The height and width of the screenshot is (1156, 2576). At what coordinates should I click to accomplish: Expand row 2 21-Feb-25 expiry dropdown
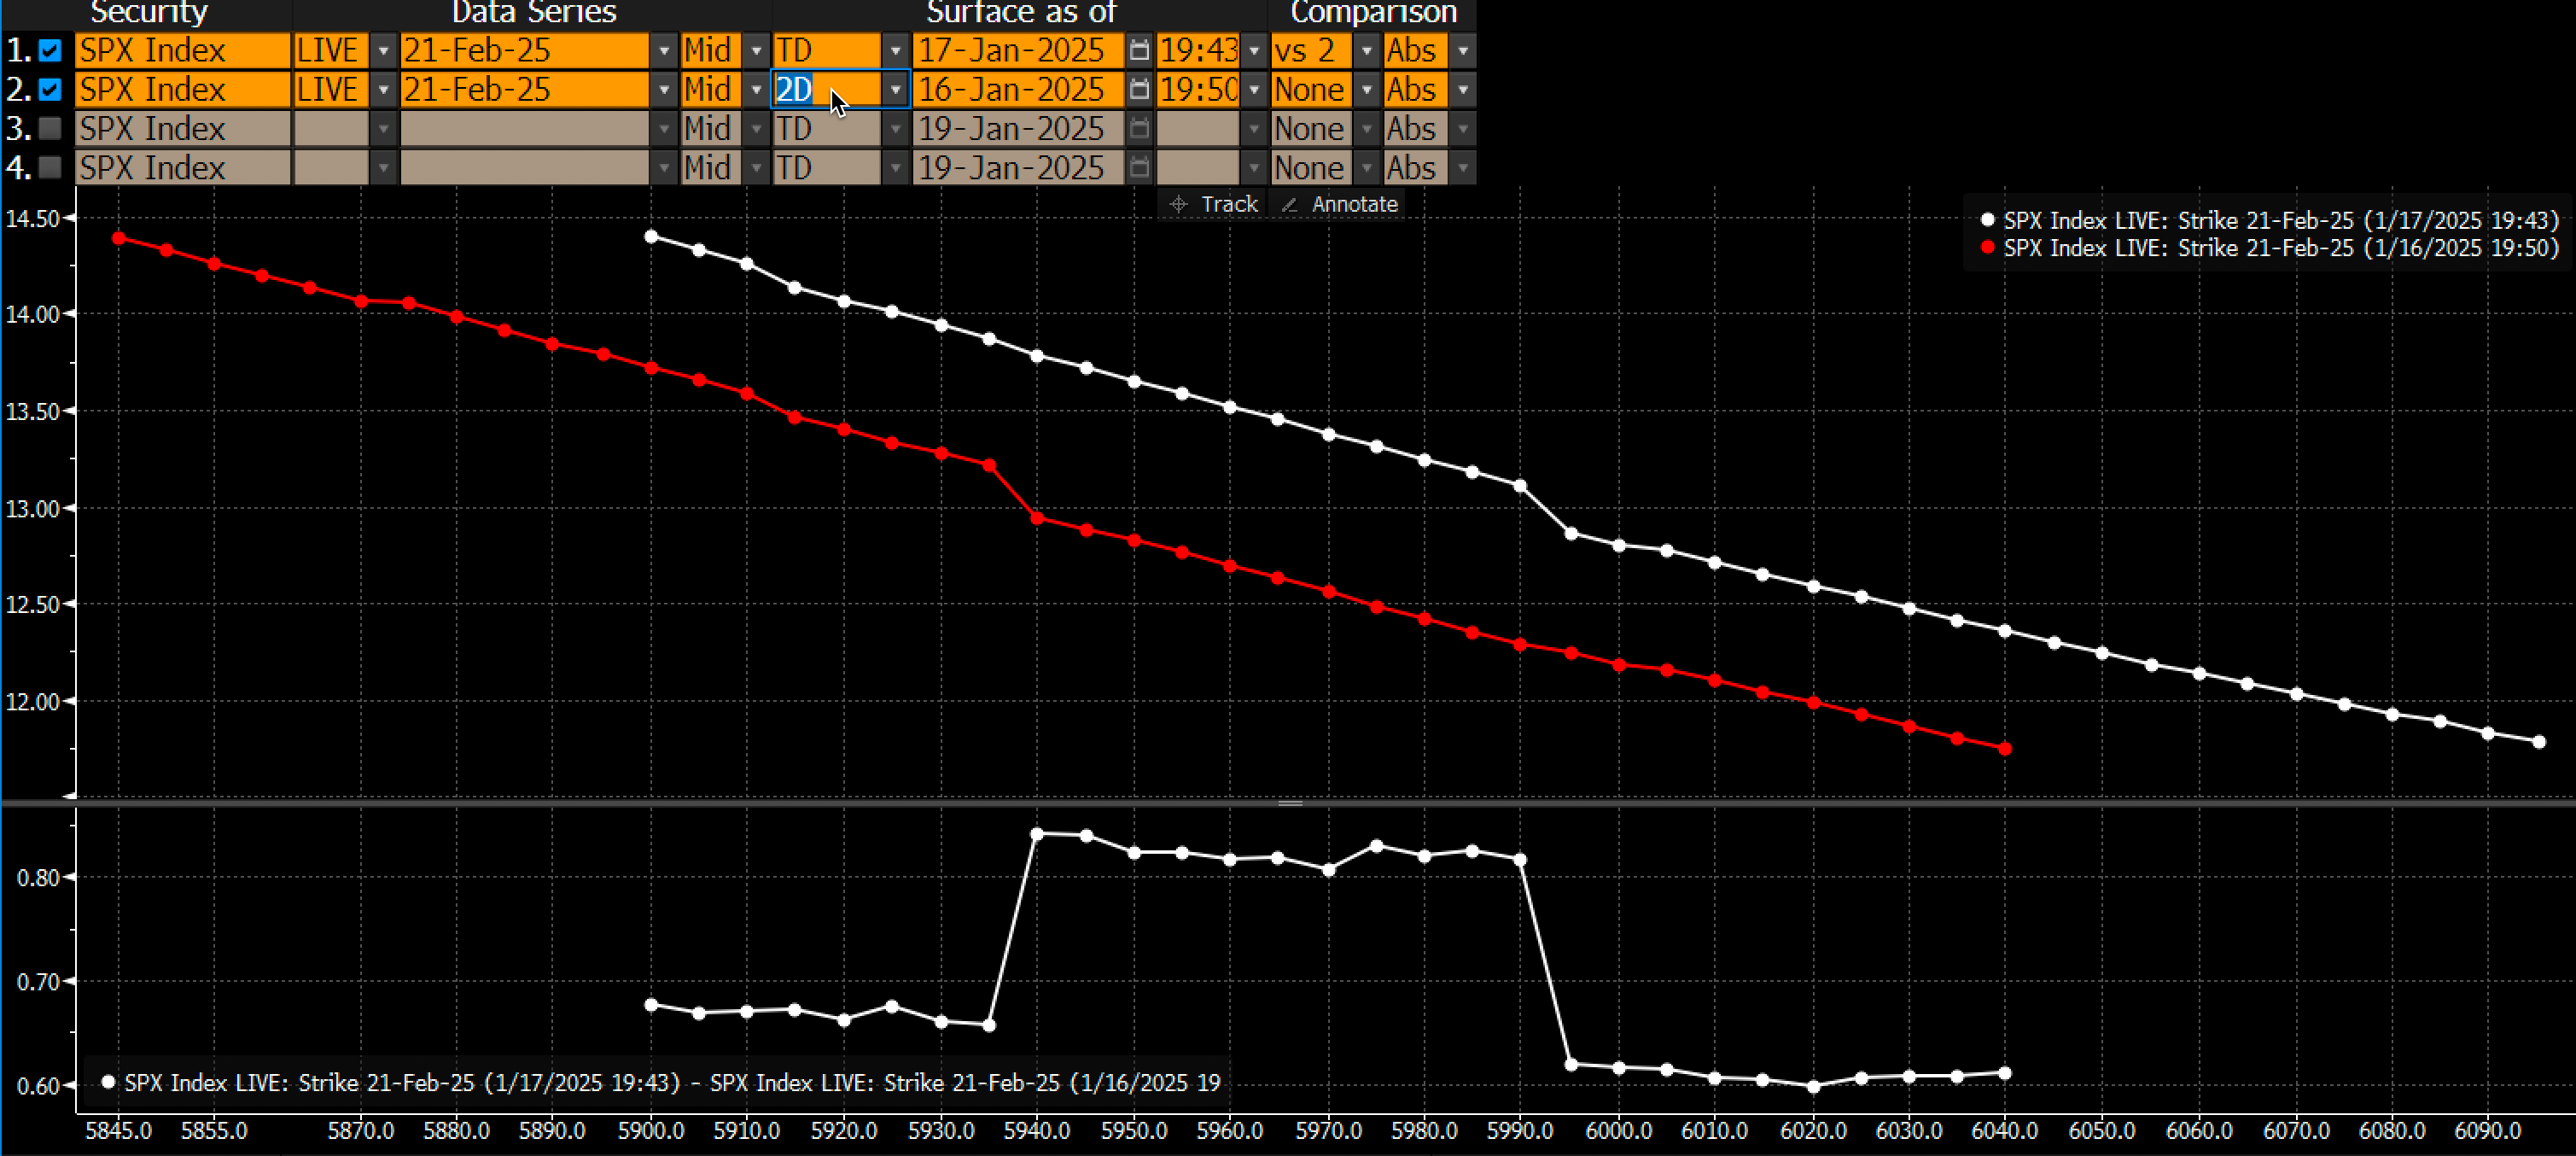(664, 90)
